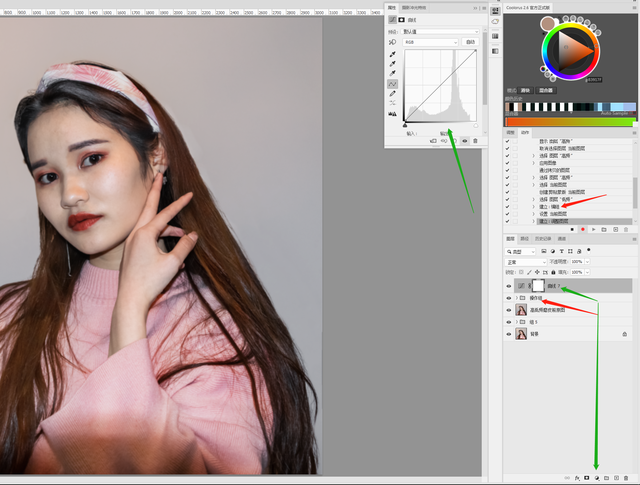Select the black point eyedropper in Curves
The height and width of the screenshot is (485, 640).
click(x=392, y=53)
